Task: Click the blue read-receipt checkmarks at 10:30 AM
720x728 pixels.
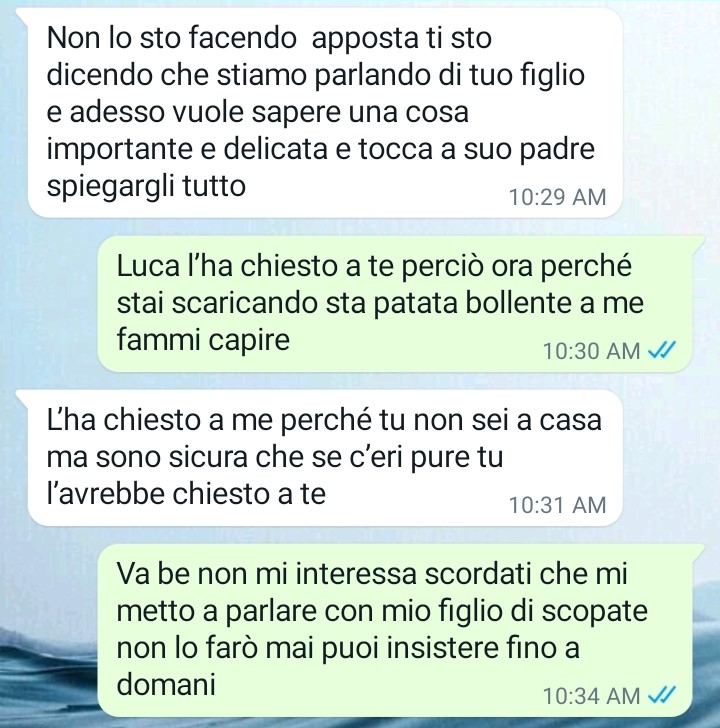Action: coord(662,351)
